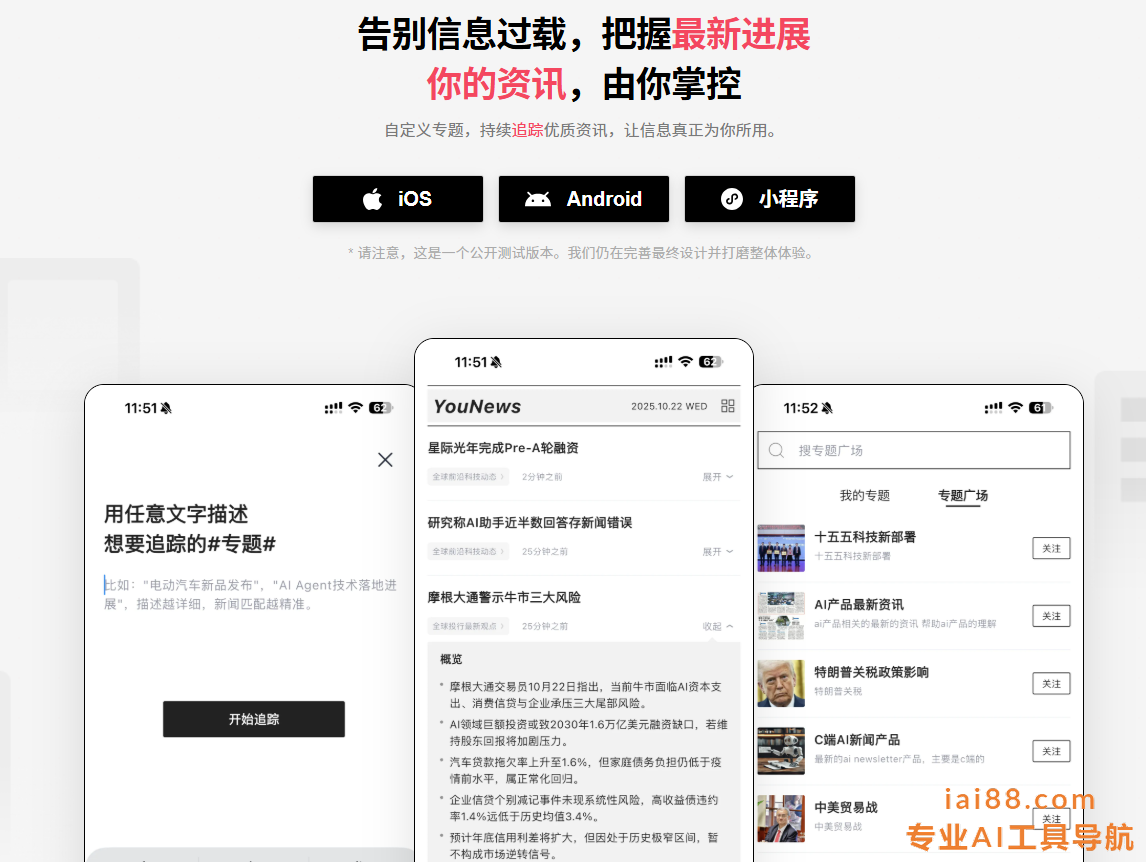This screenshot has height=863, width=1146.
Task: Click the grid layout icon beside the date
Action: coord(728,406)
